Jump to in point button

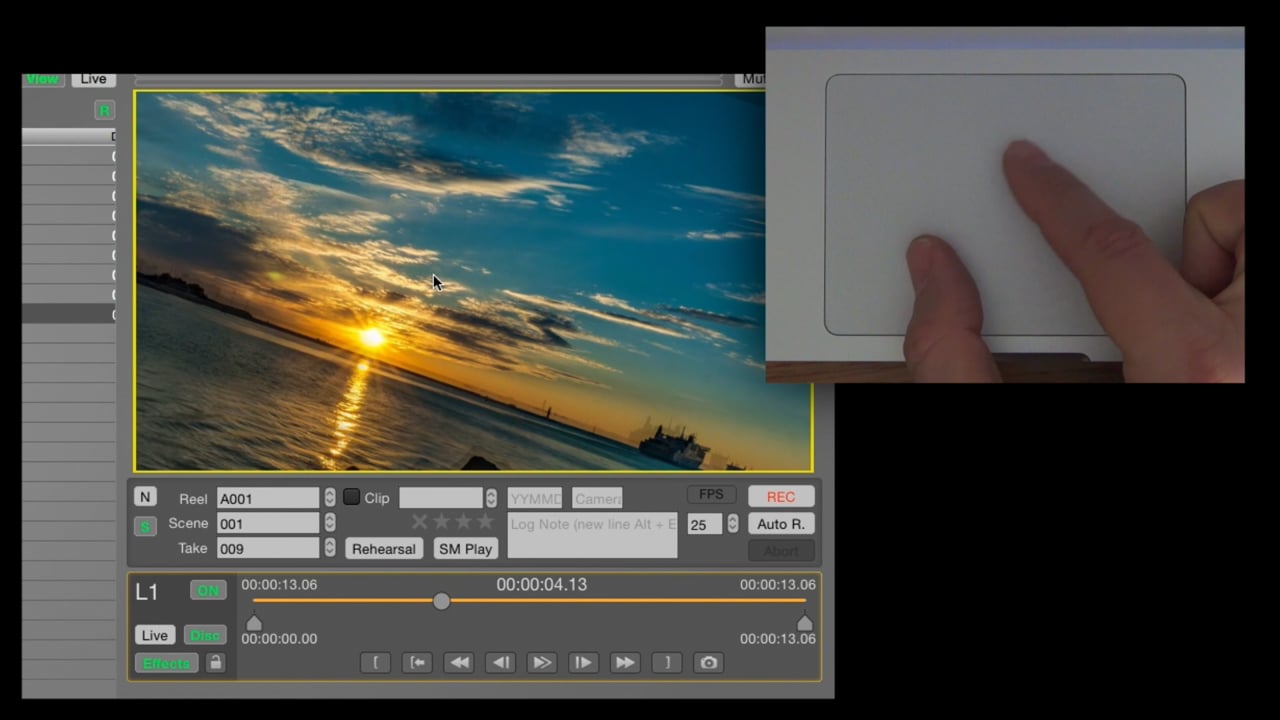pos(417,662)
